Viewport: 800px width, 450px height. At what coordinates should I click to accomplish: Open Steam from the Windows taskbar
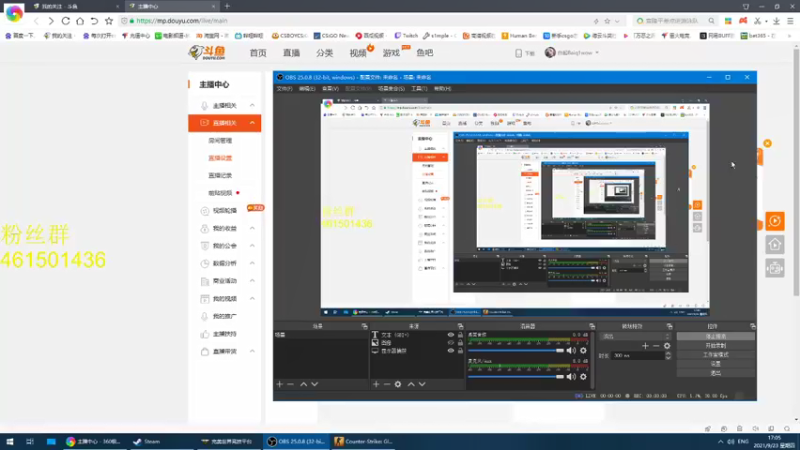(146, 441)
